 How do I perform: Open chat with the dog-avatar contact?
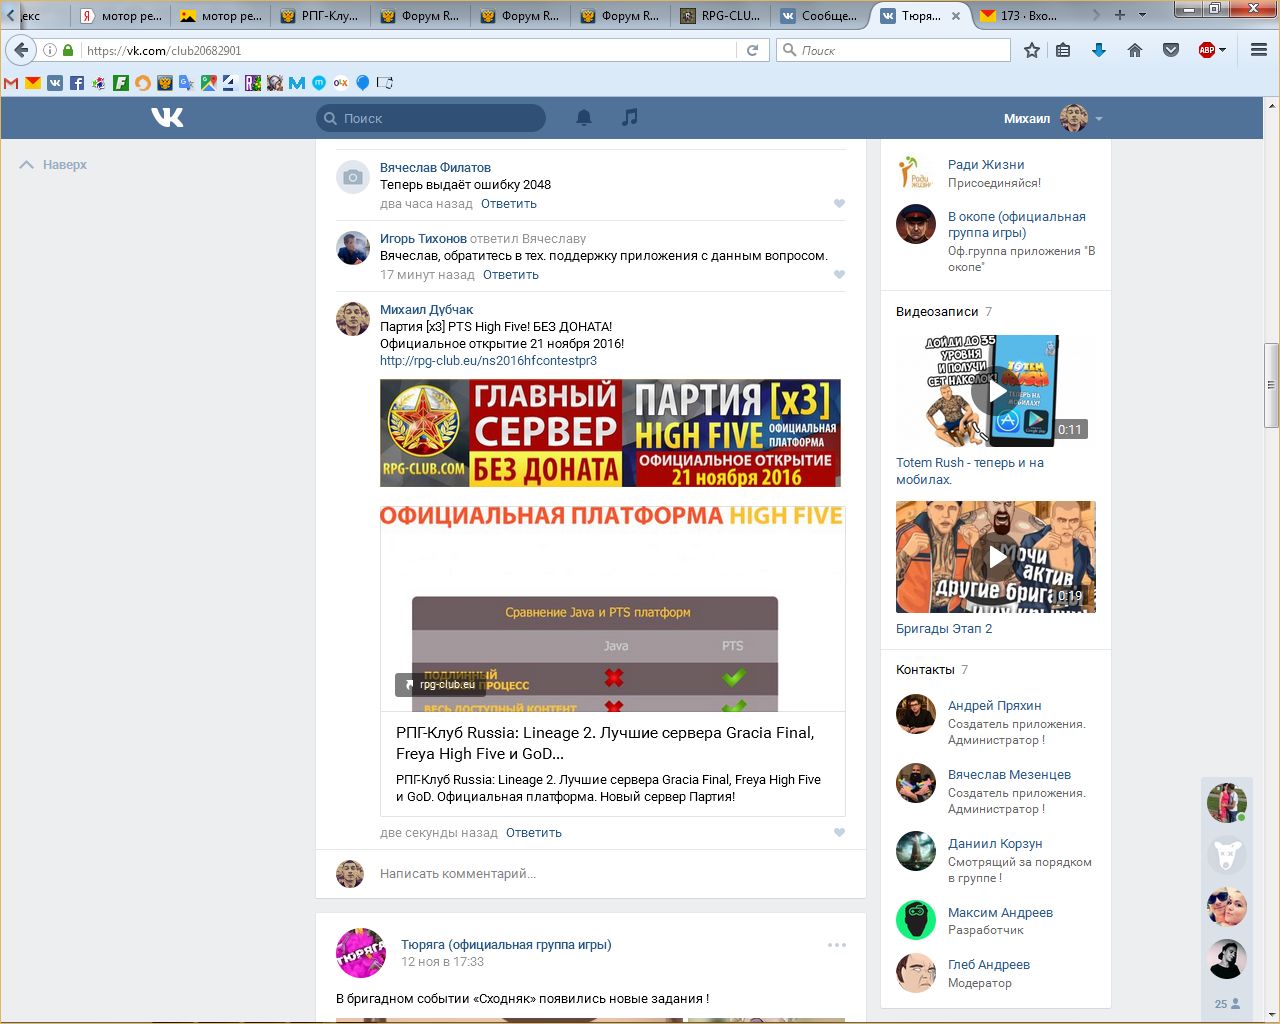(1227, 855)
